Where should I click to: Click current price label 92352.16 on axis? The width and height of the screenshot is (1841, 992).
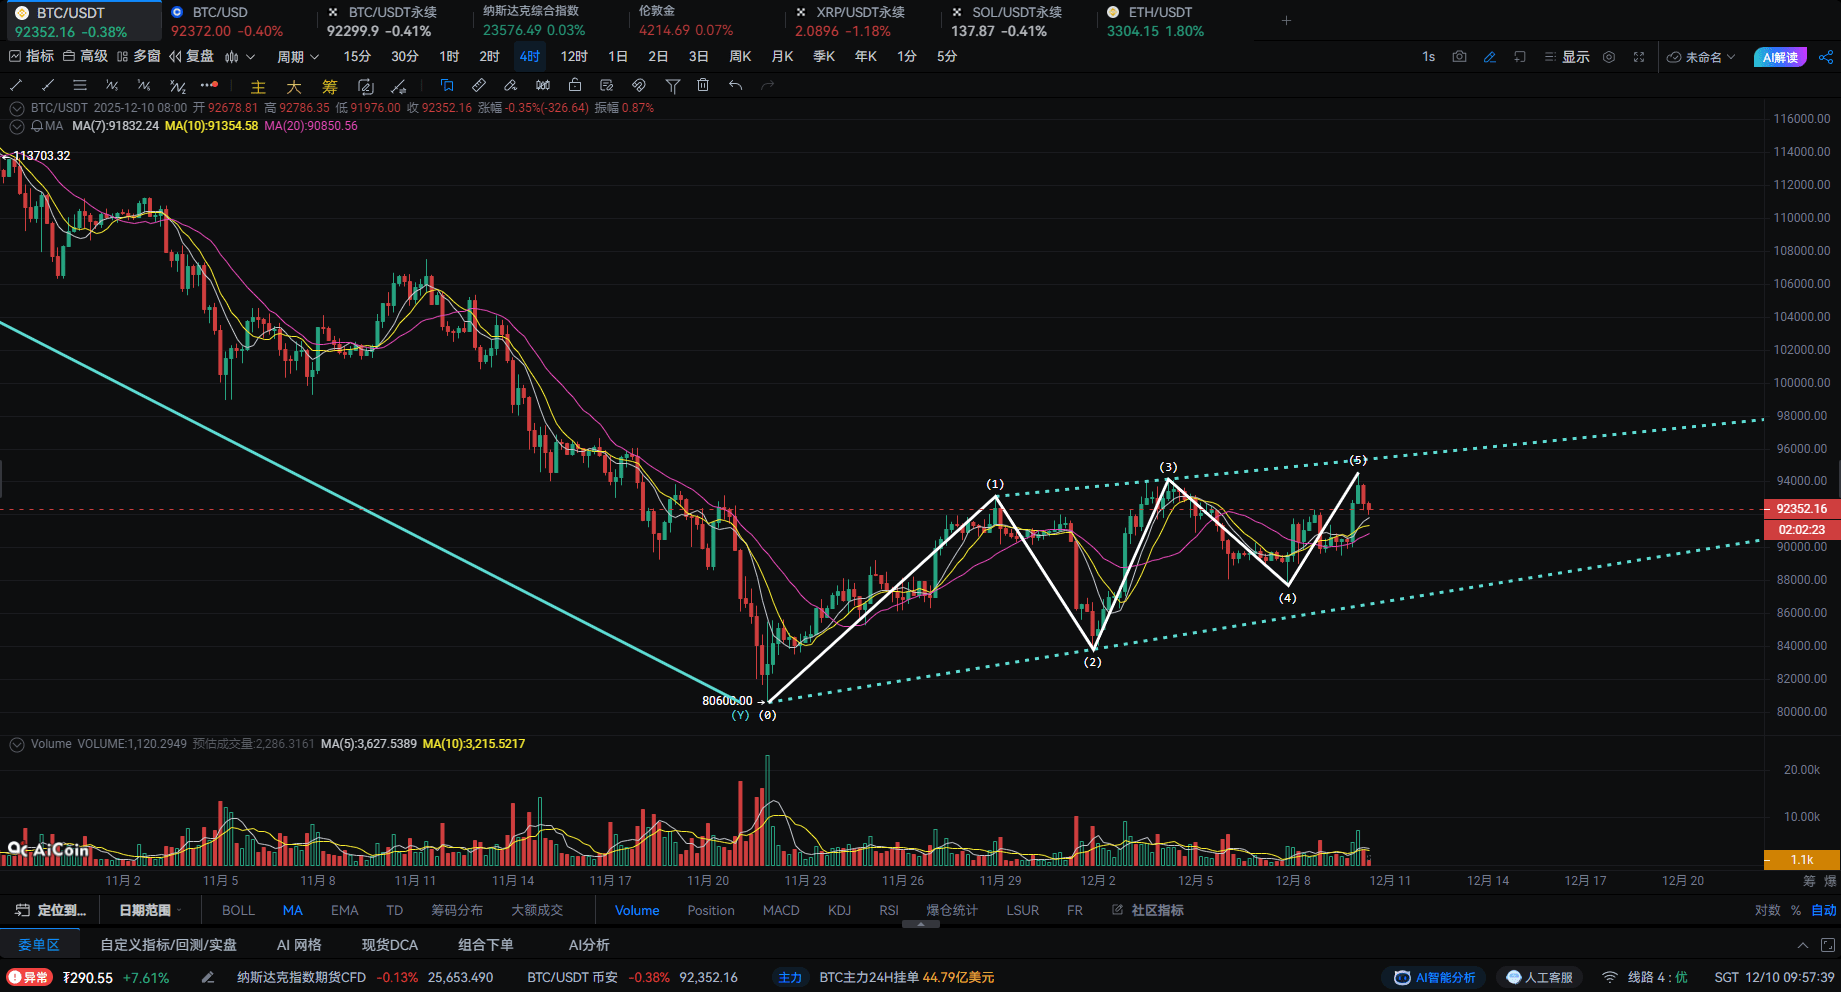(1802, 509)
